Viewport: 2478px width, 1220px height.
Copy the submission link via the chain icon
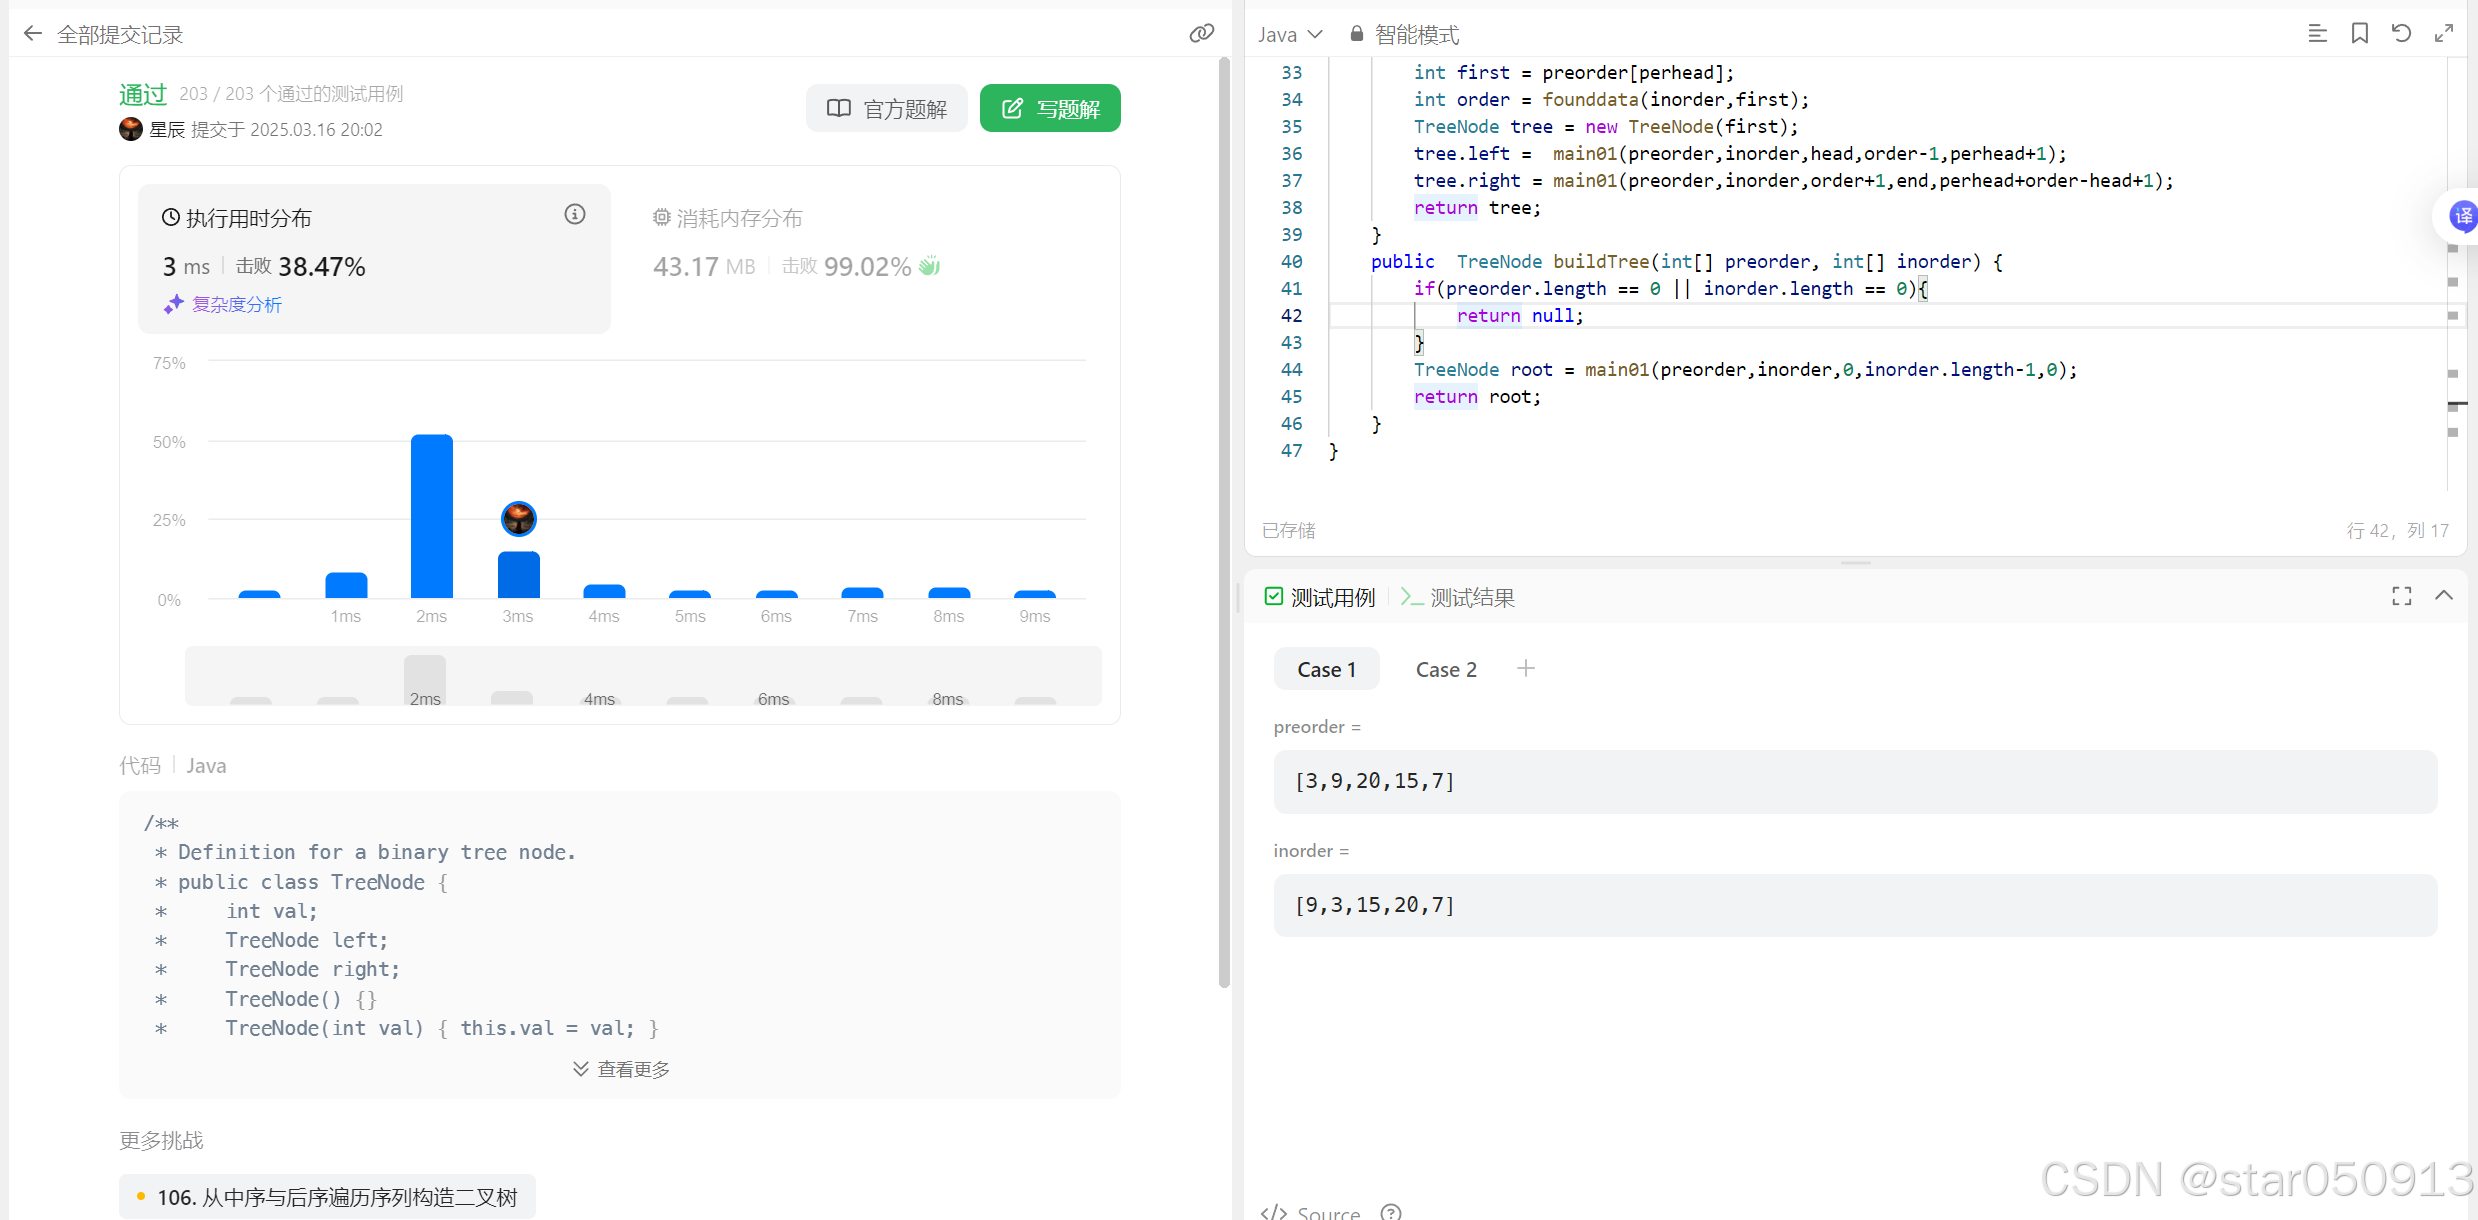pos(1201,34)
